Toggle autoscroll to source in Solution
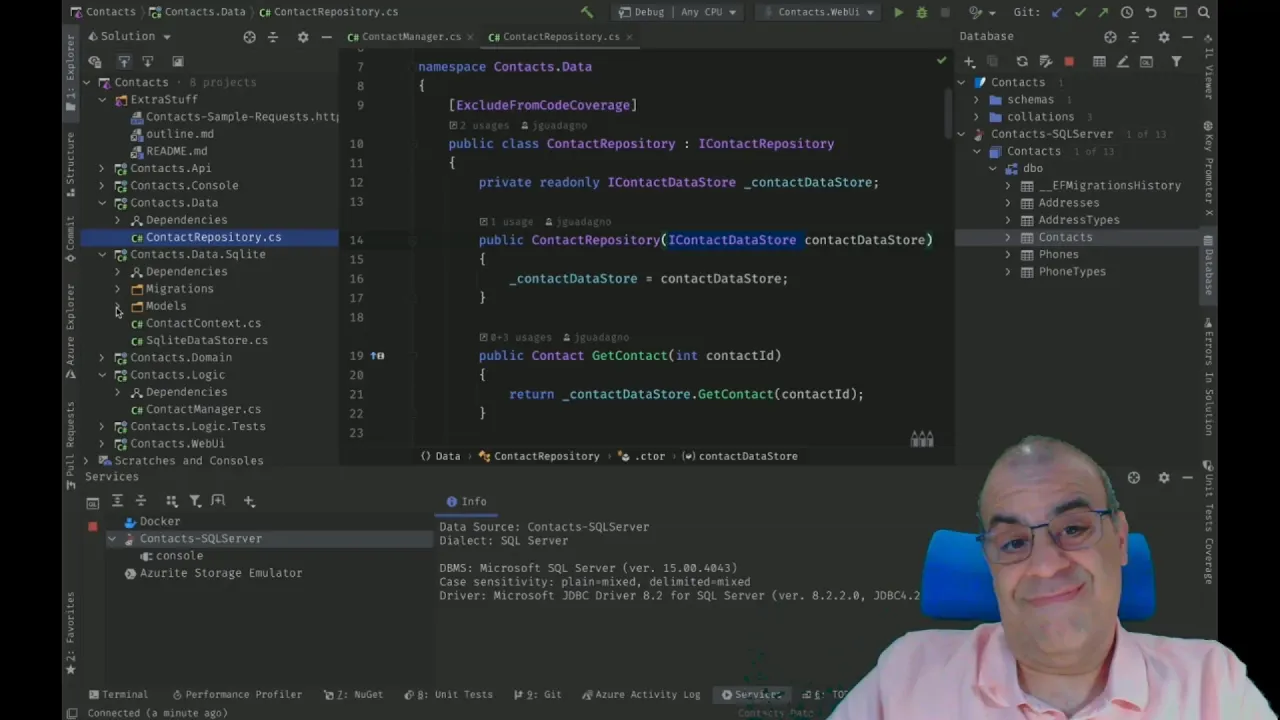 124,61
